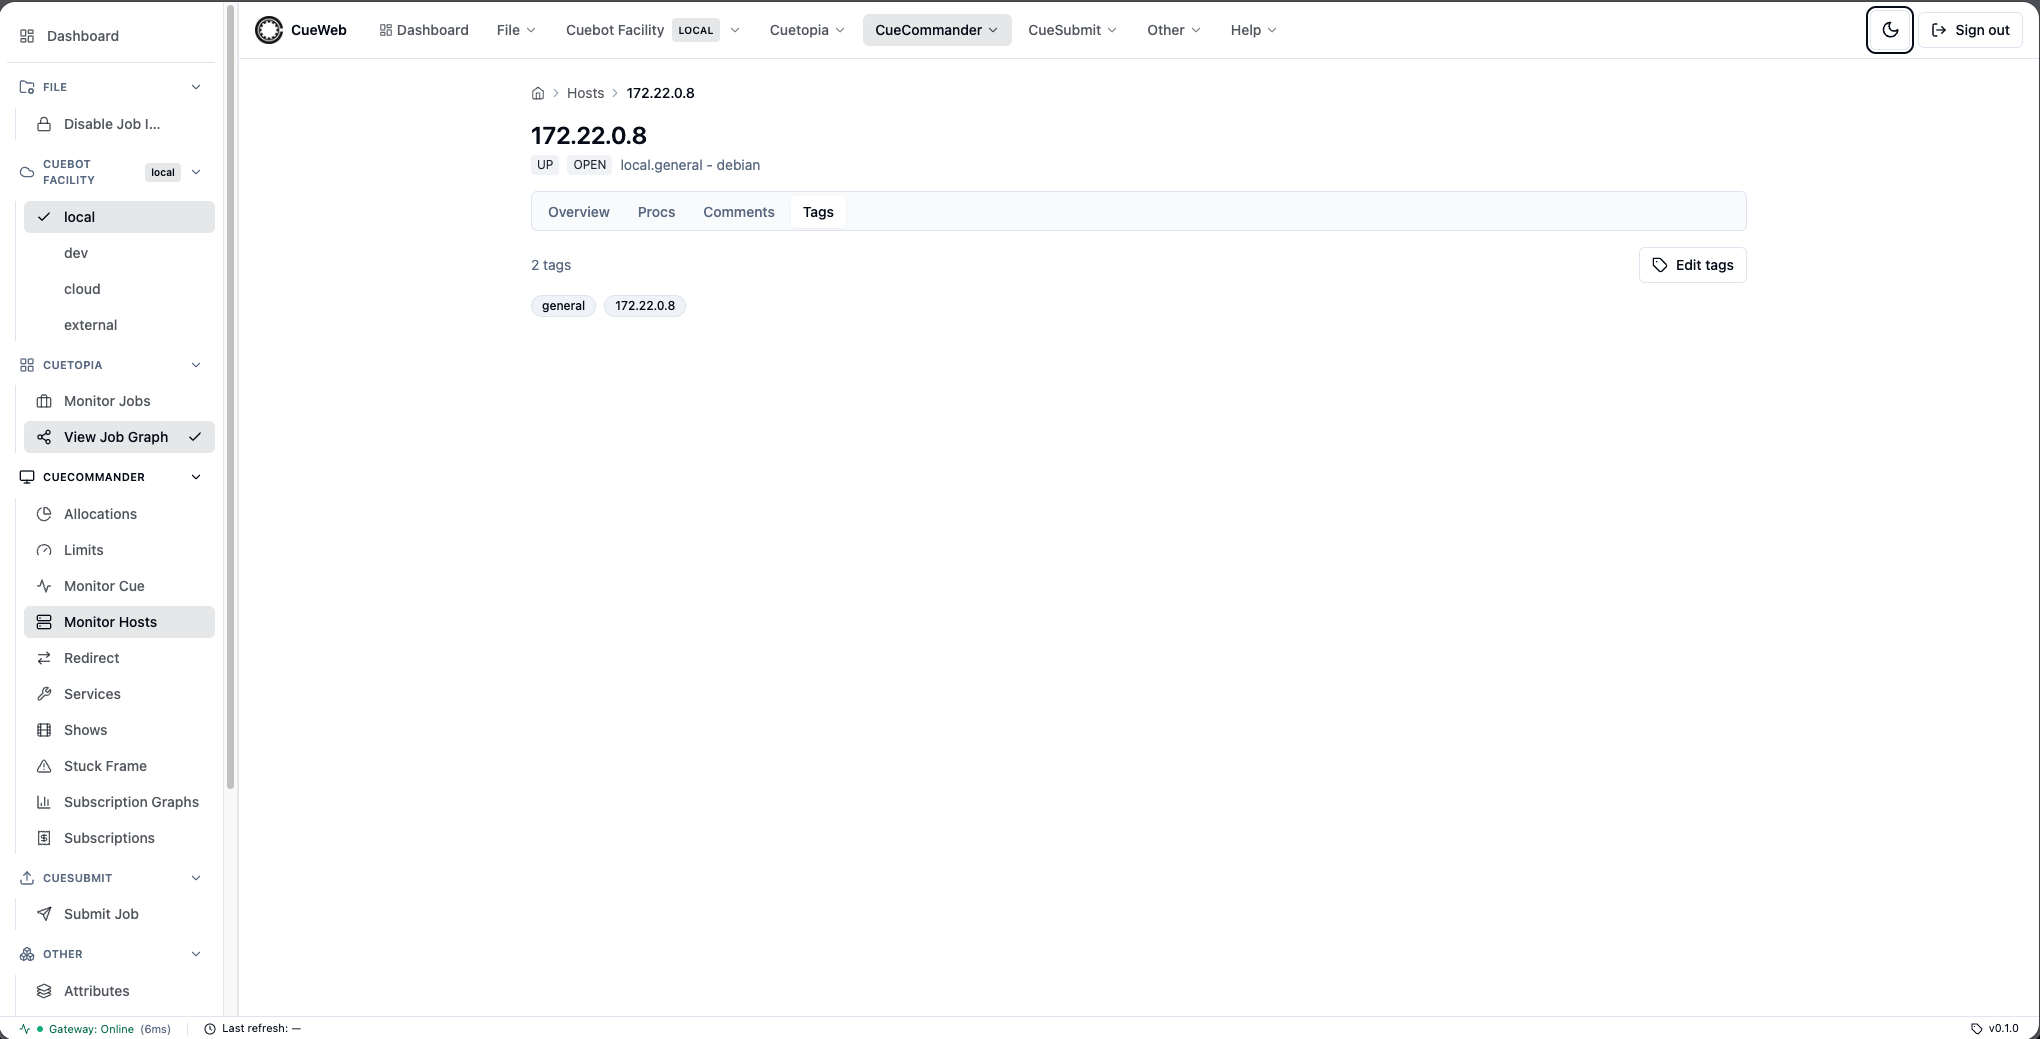Click the Gateway Online status indicator
Image resolution: width=2040 pixels, height=1039 pixels.
(95, 1029)
